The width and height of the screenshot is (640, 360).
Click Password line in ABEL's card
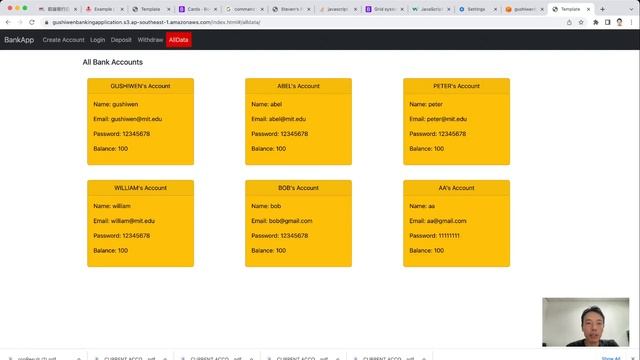[x=280, y=134]
